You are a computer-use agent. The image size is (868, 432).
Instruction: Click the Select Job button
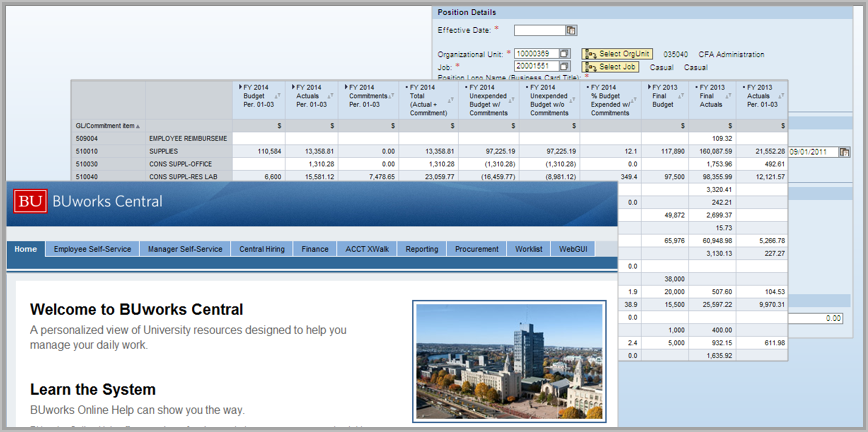click(610, 67)
